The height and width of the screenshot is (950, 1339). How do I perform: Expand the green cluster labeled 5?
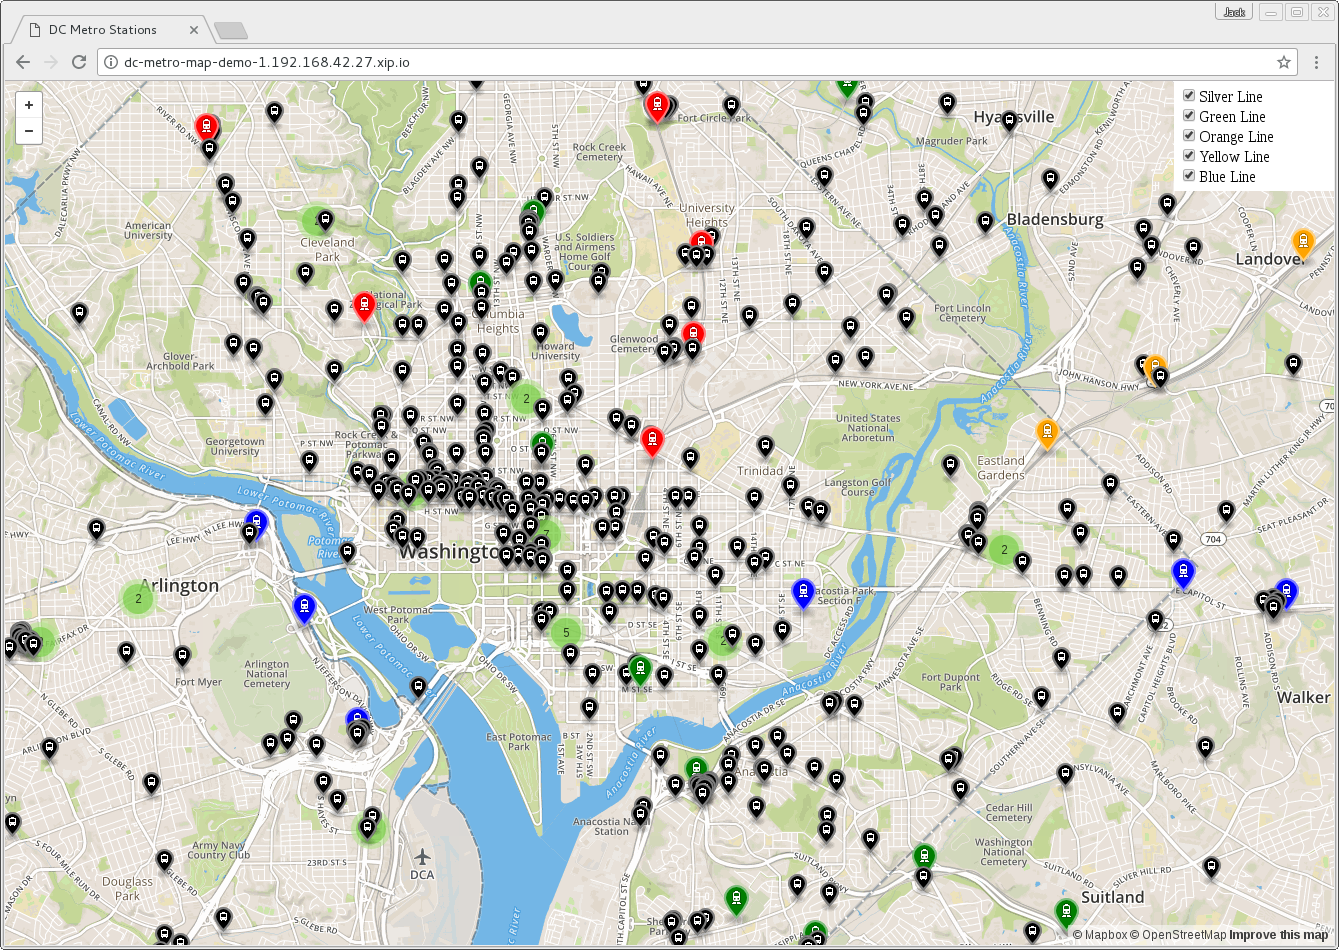point(566,632)
